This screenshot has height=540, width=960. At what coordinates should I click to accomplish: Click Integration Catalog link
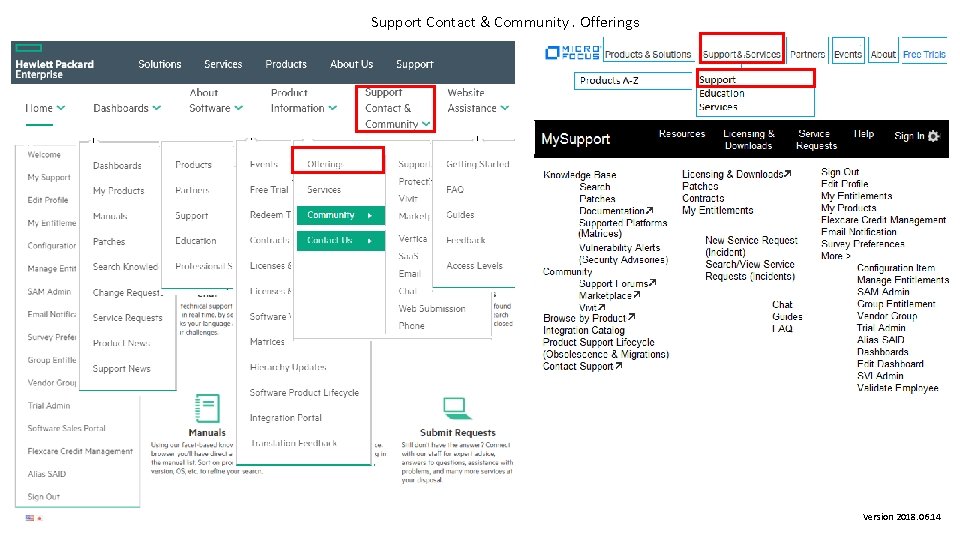(583, 330)
